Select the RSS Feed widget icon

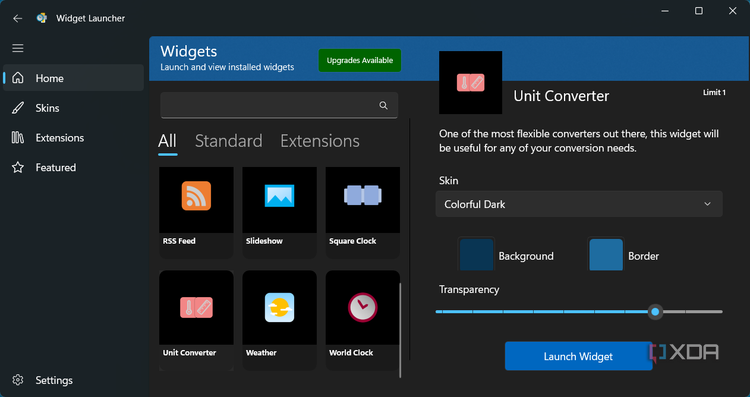click(x=196, y=196)
